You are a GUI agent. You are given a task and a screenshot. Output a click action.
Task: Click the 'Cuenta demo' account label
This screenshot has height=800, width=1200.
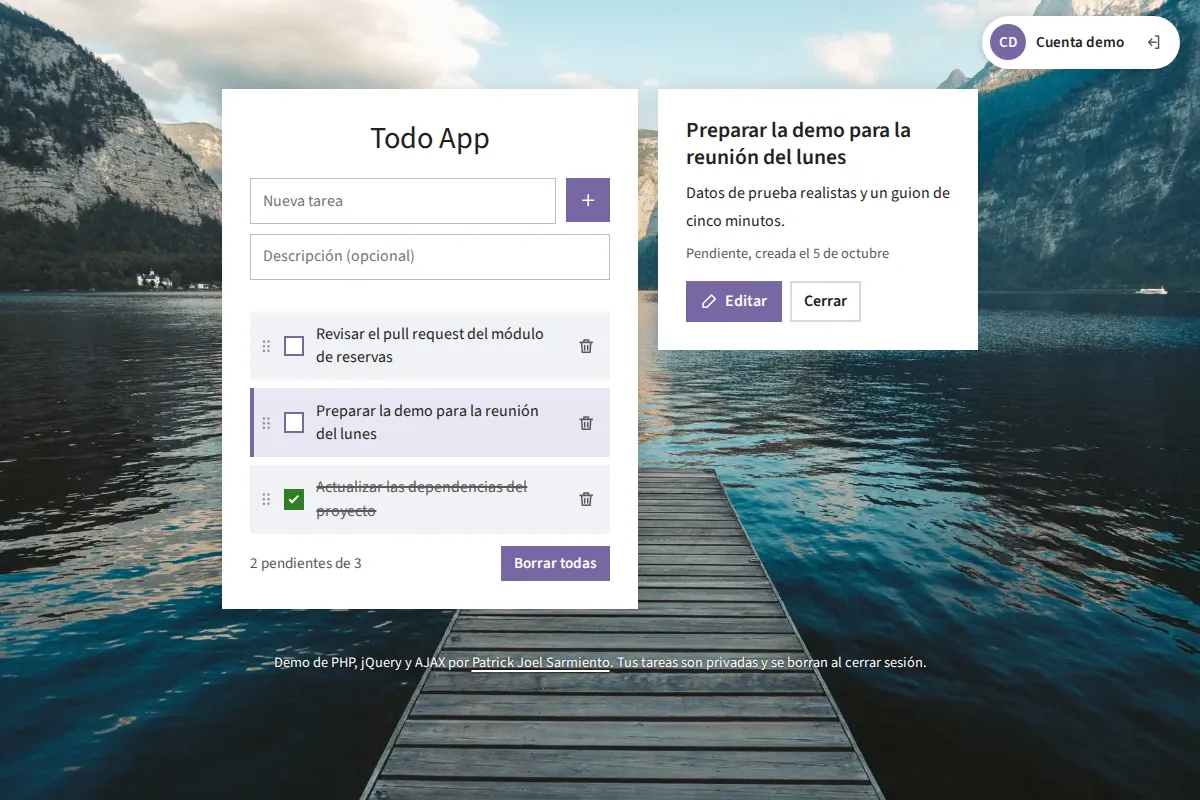click(1080, 42)
